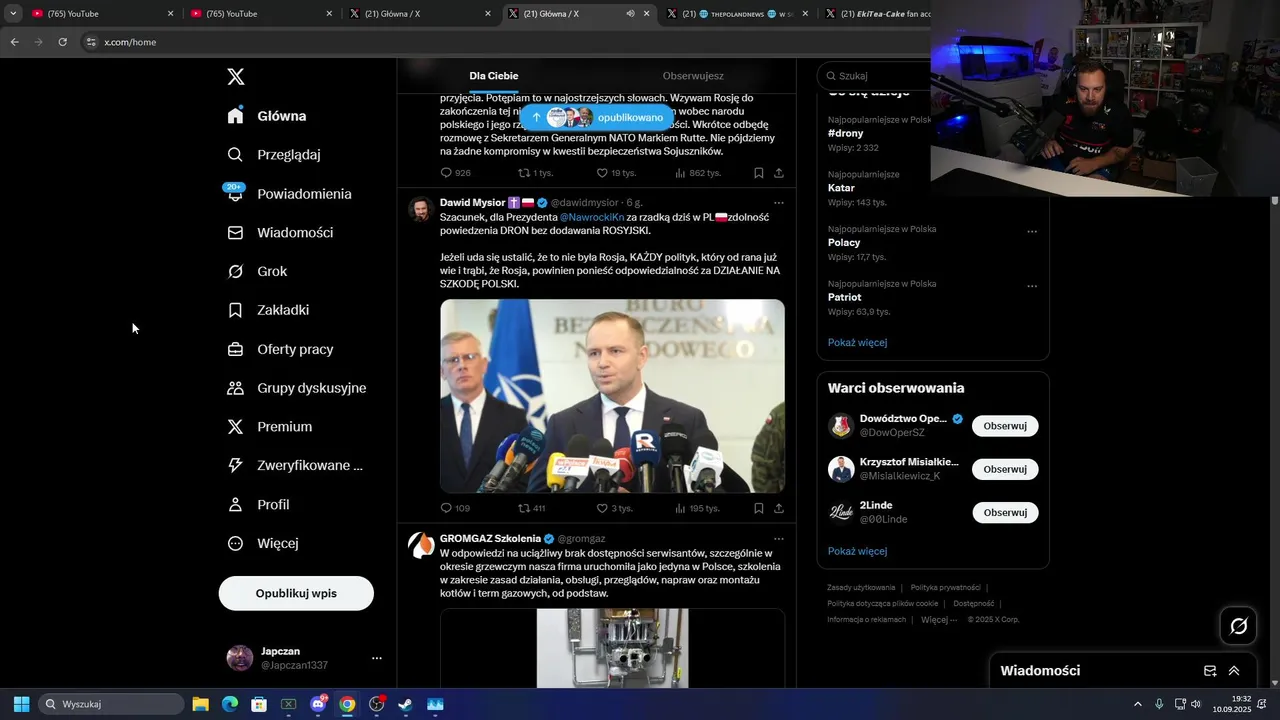Follow Dowództwo Operacyjne account
Viewport: 1280px width, 720px height.
click(x=1005, y=426)
